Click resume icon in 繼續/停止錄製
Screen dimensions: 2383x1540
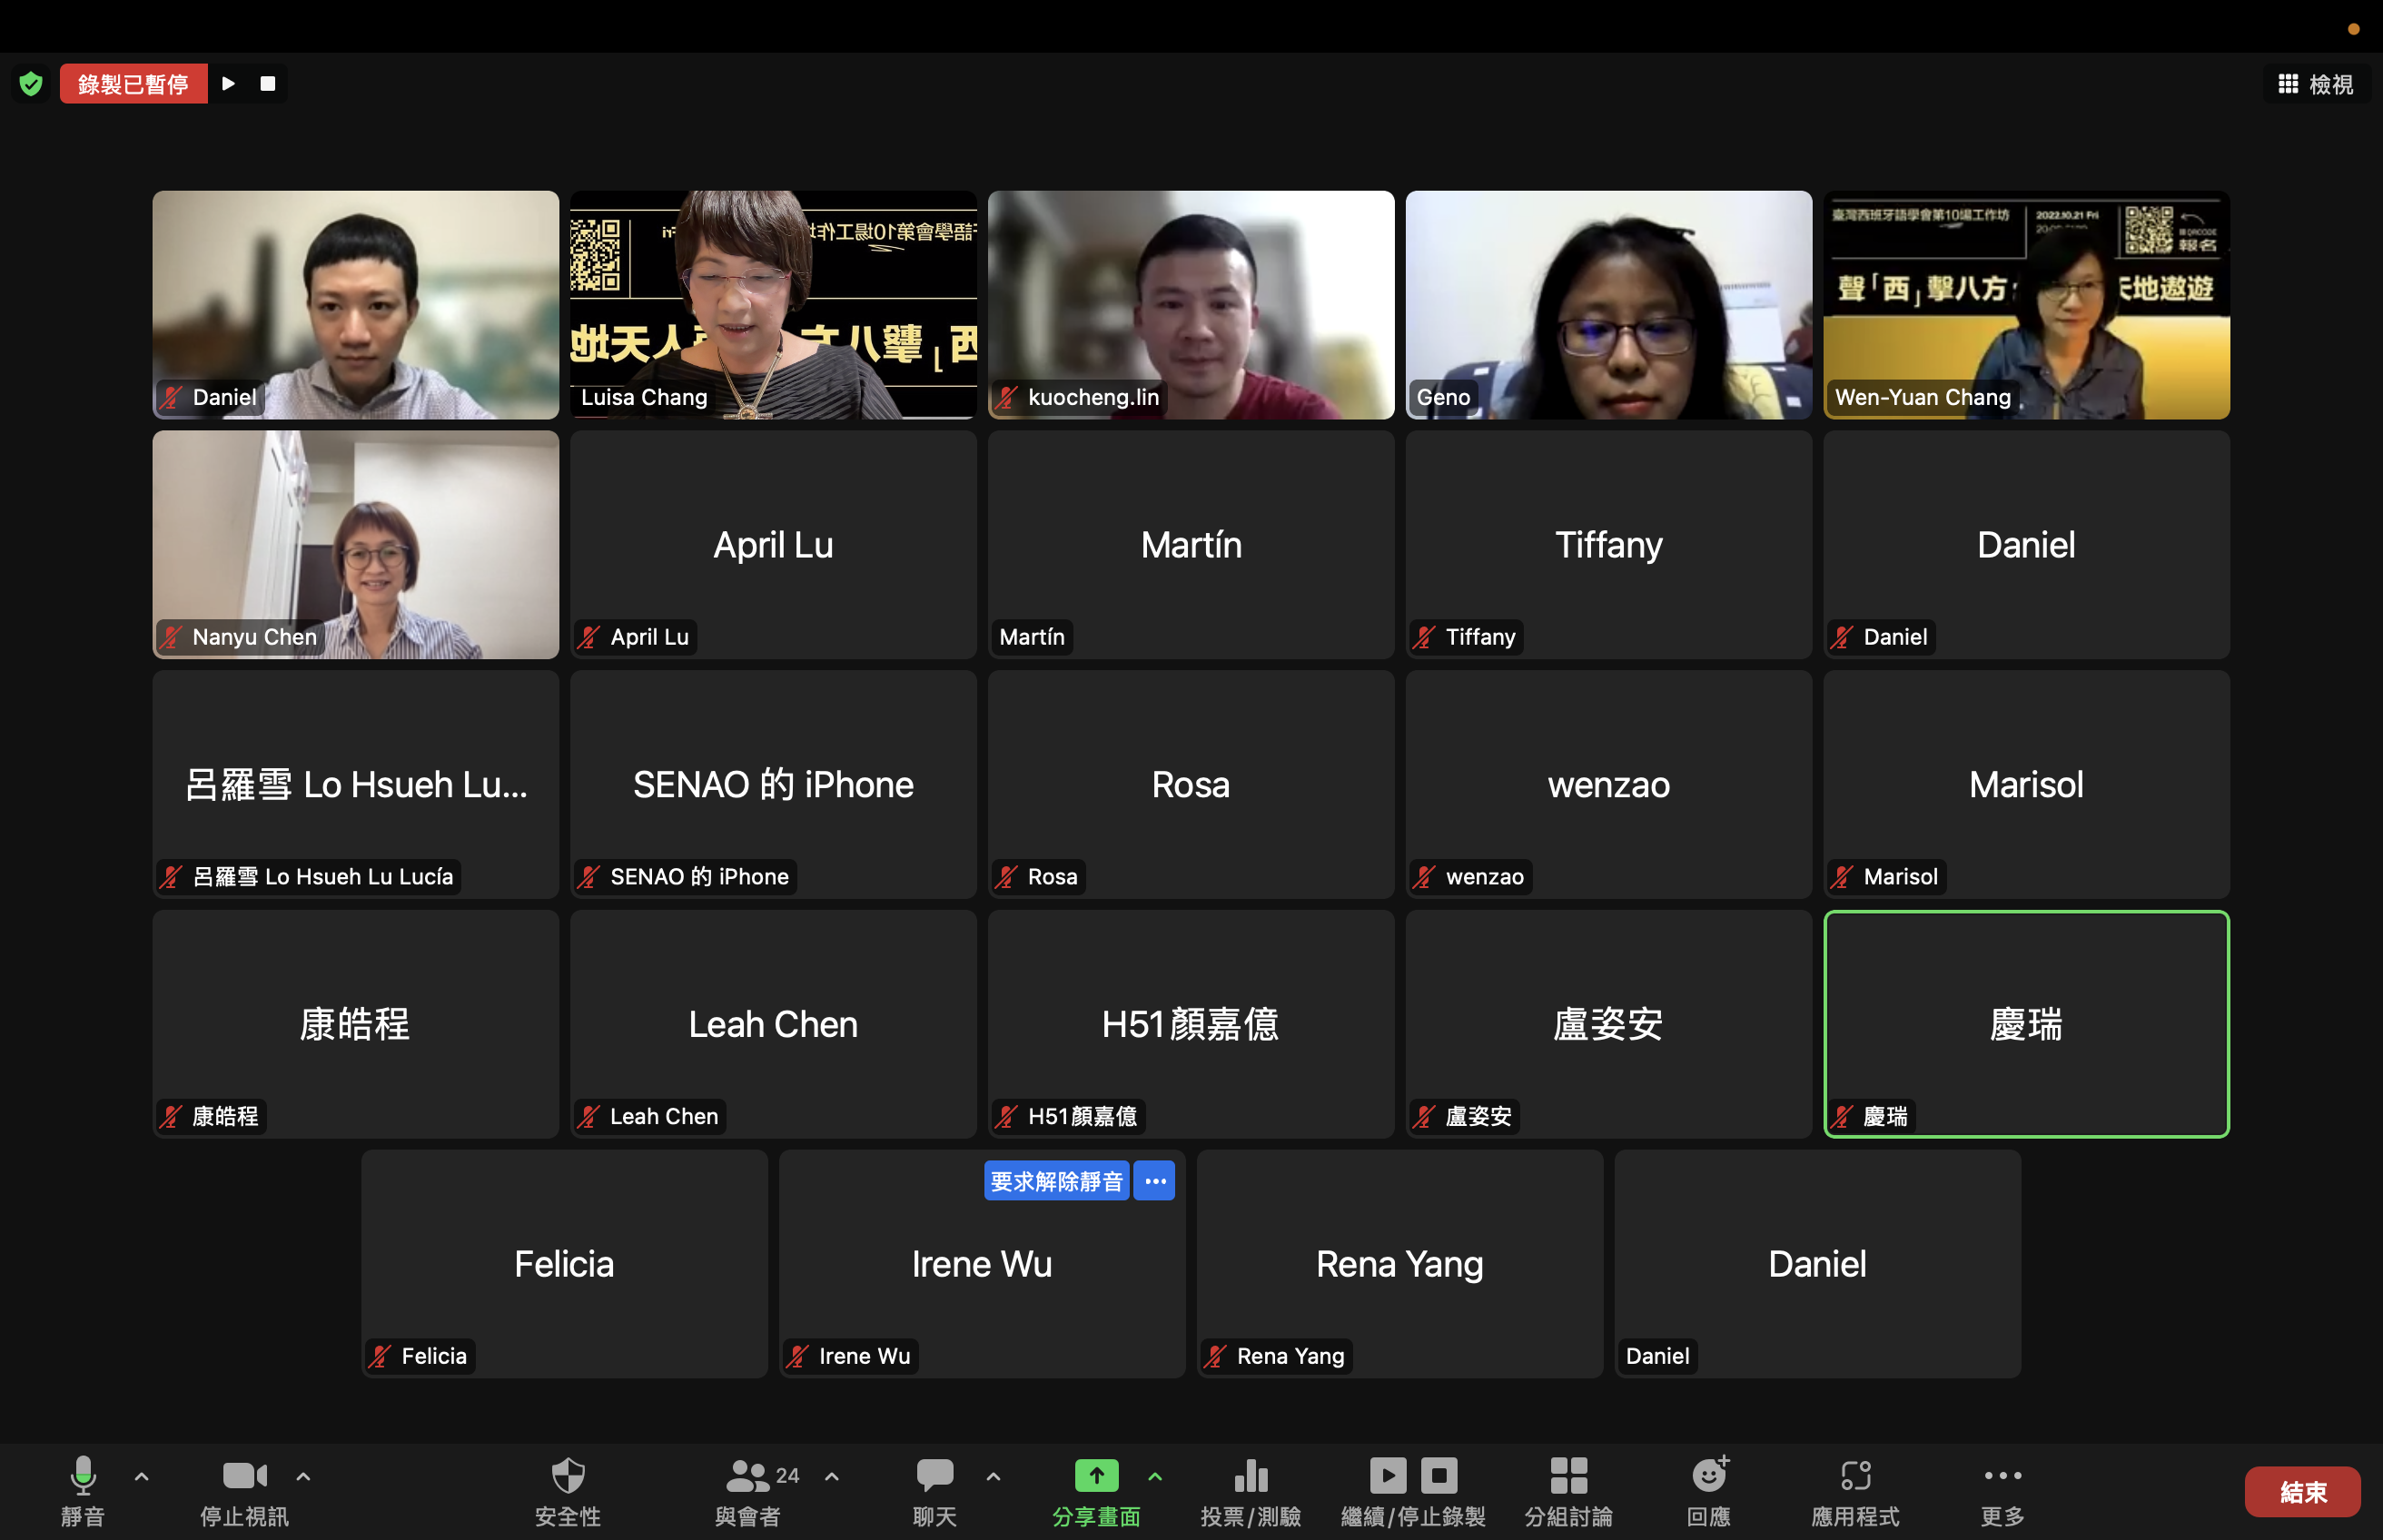pyautogui.click(x=1388, y=1475)
